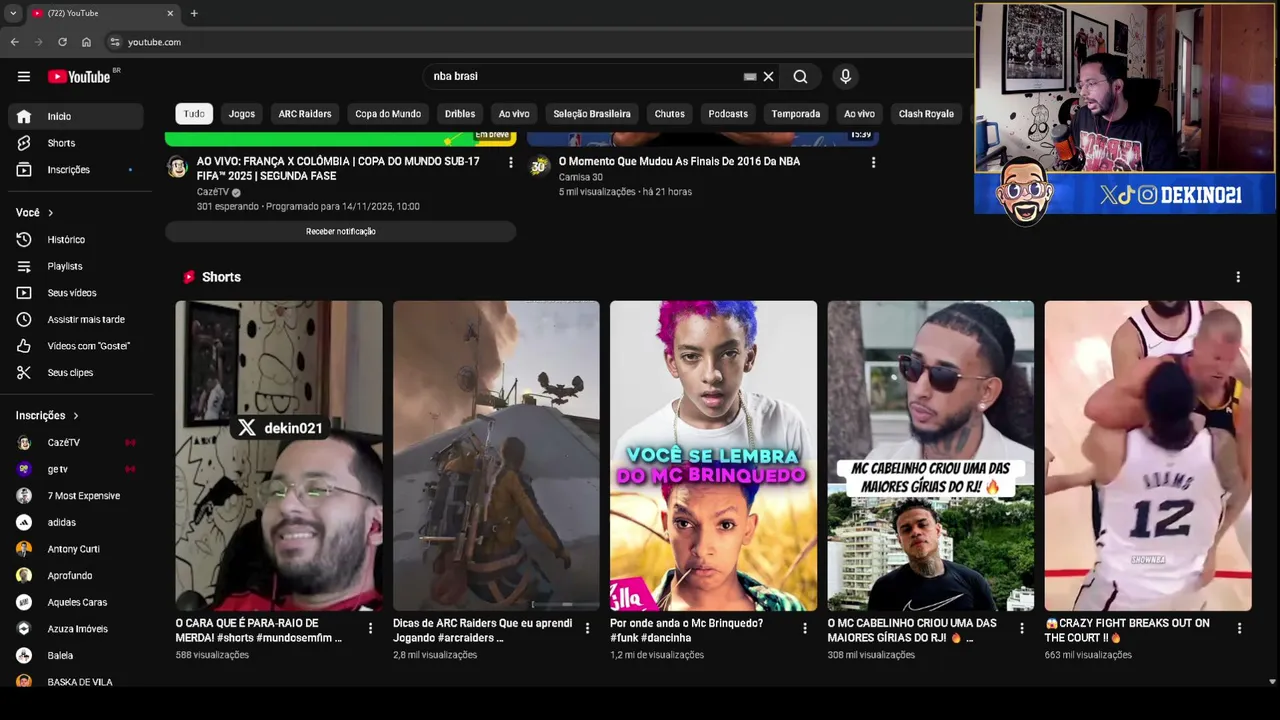Open the browser tab search dropdown
This screenshot has height=720, width=1280.
tap(12, 13)
